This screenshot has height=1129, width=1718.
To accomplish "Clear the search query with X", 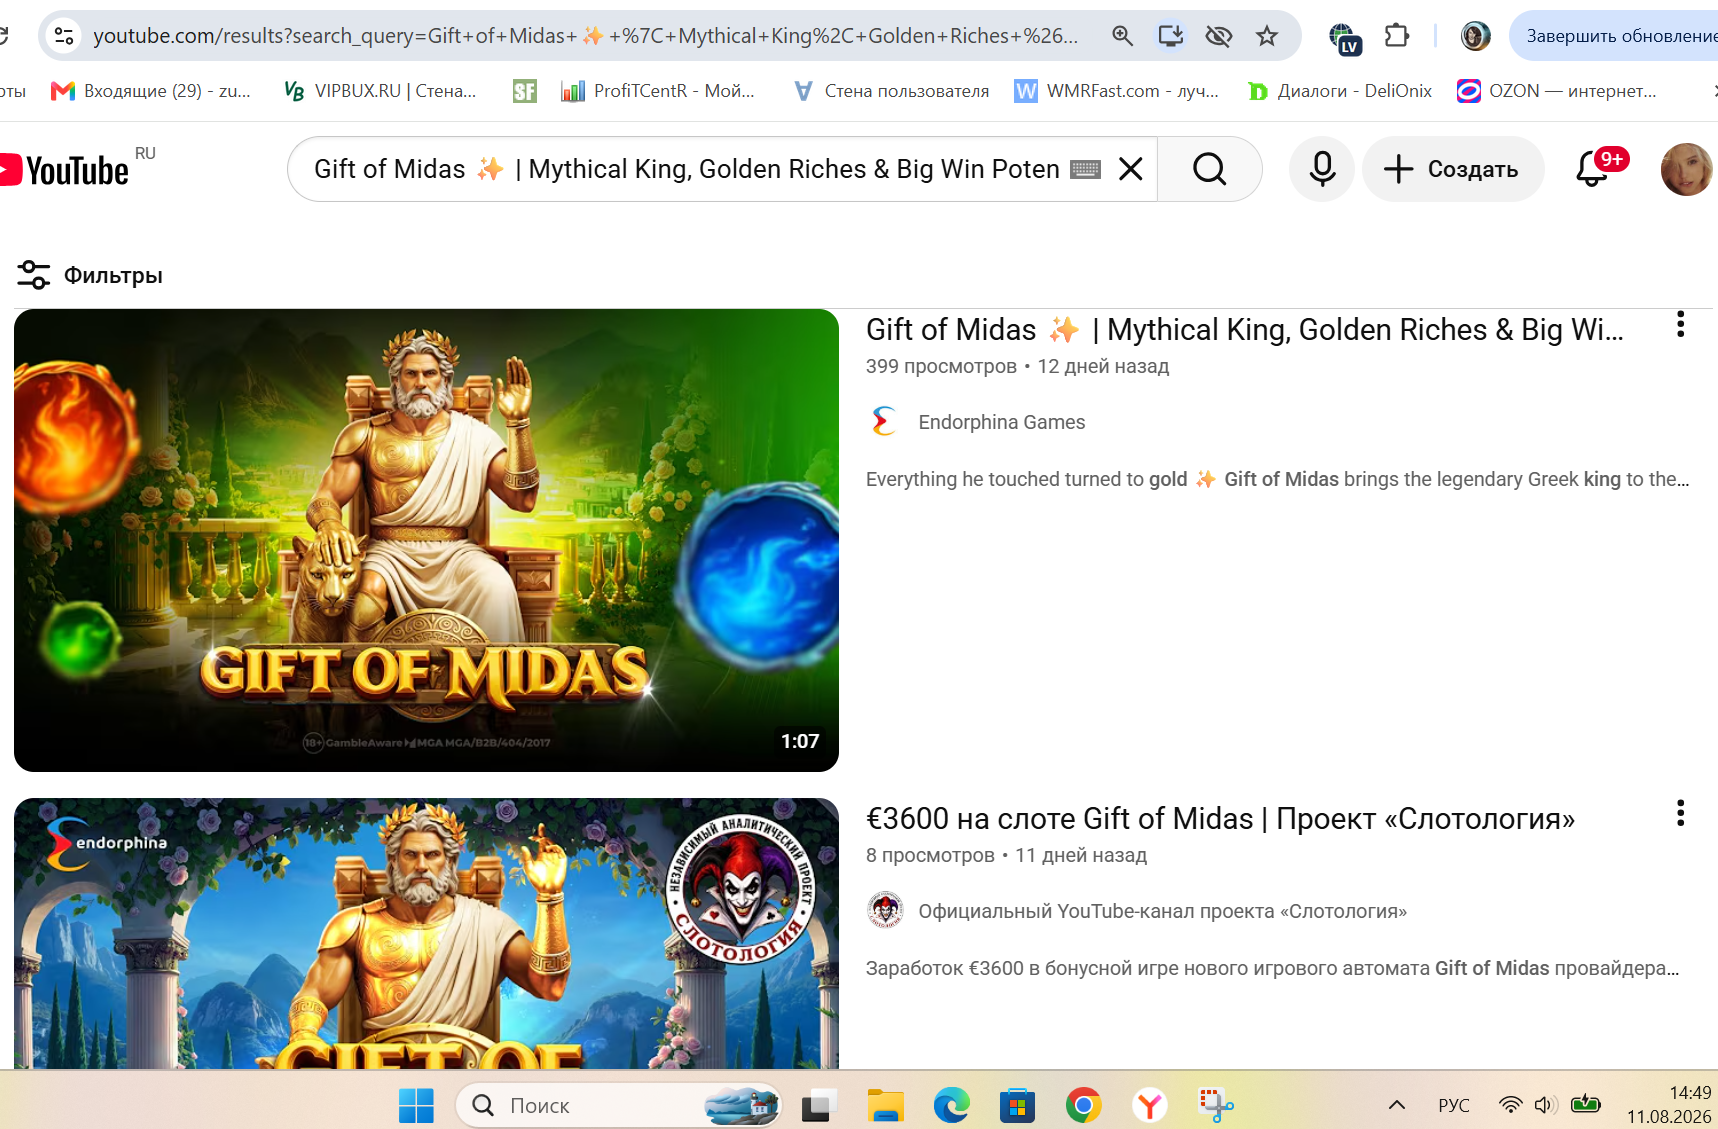I will coord(1131,169).
